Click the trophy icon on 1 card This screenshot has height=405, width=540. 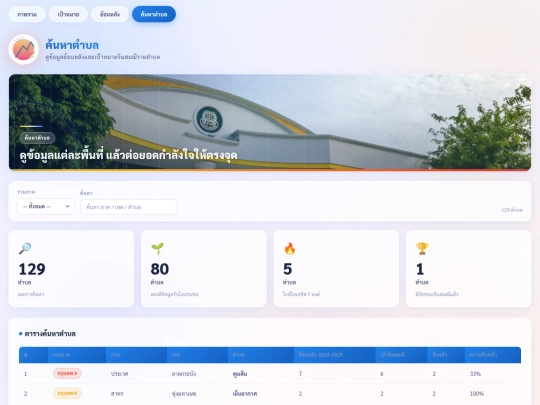tap(422, 248)
